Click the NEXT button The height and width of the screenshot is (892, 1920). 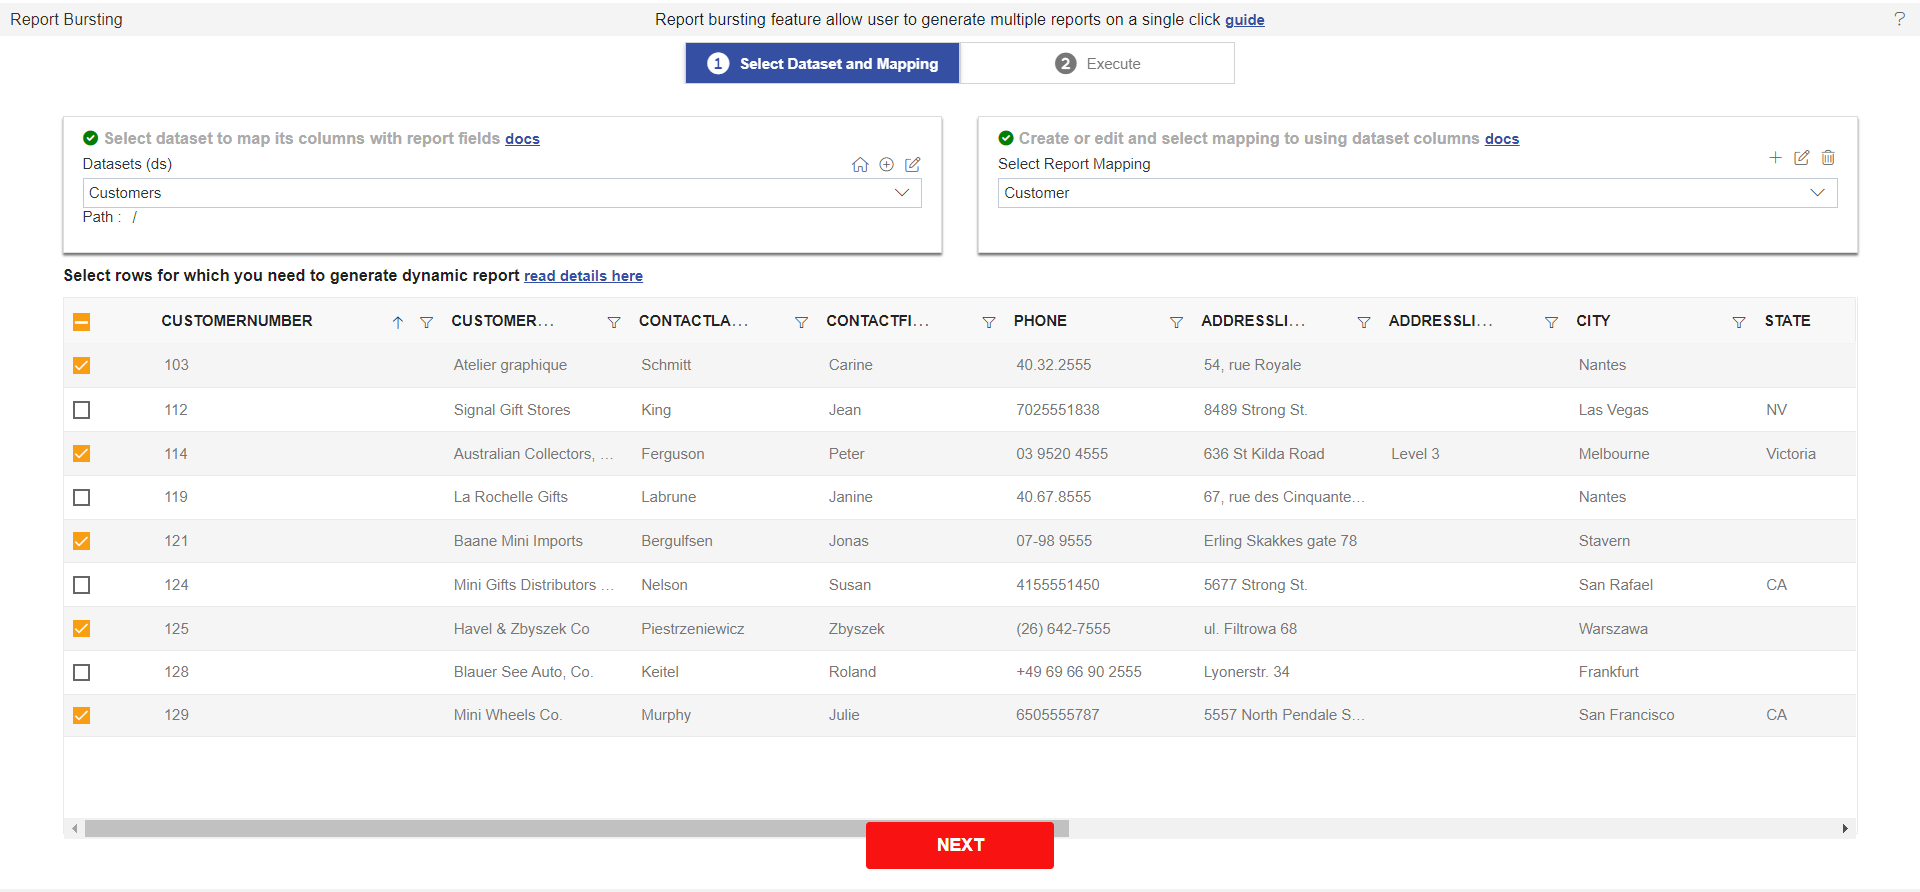tap(960, 845)
